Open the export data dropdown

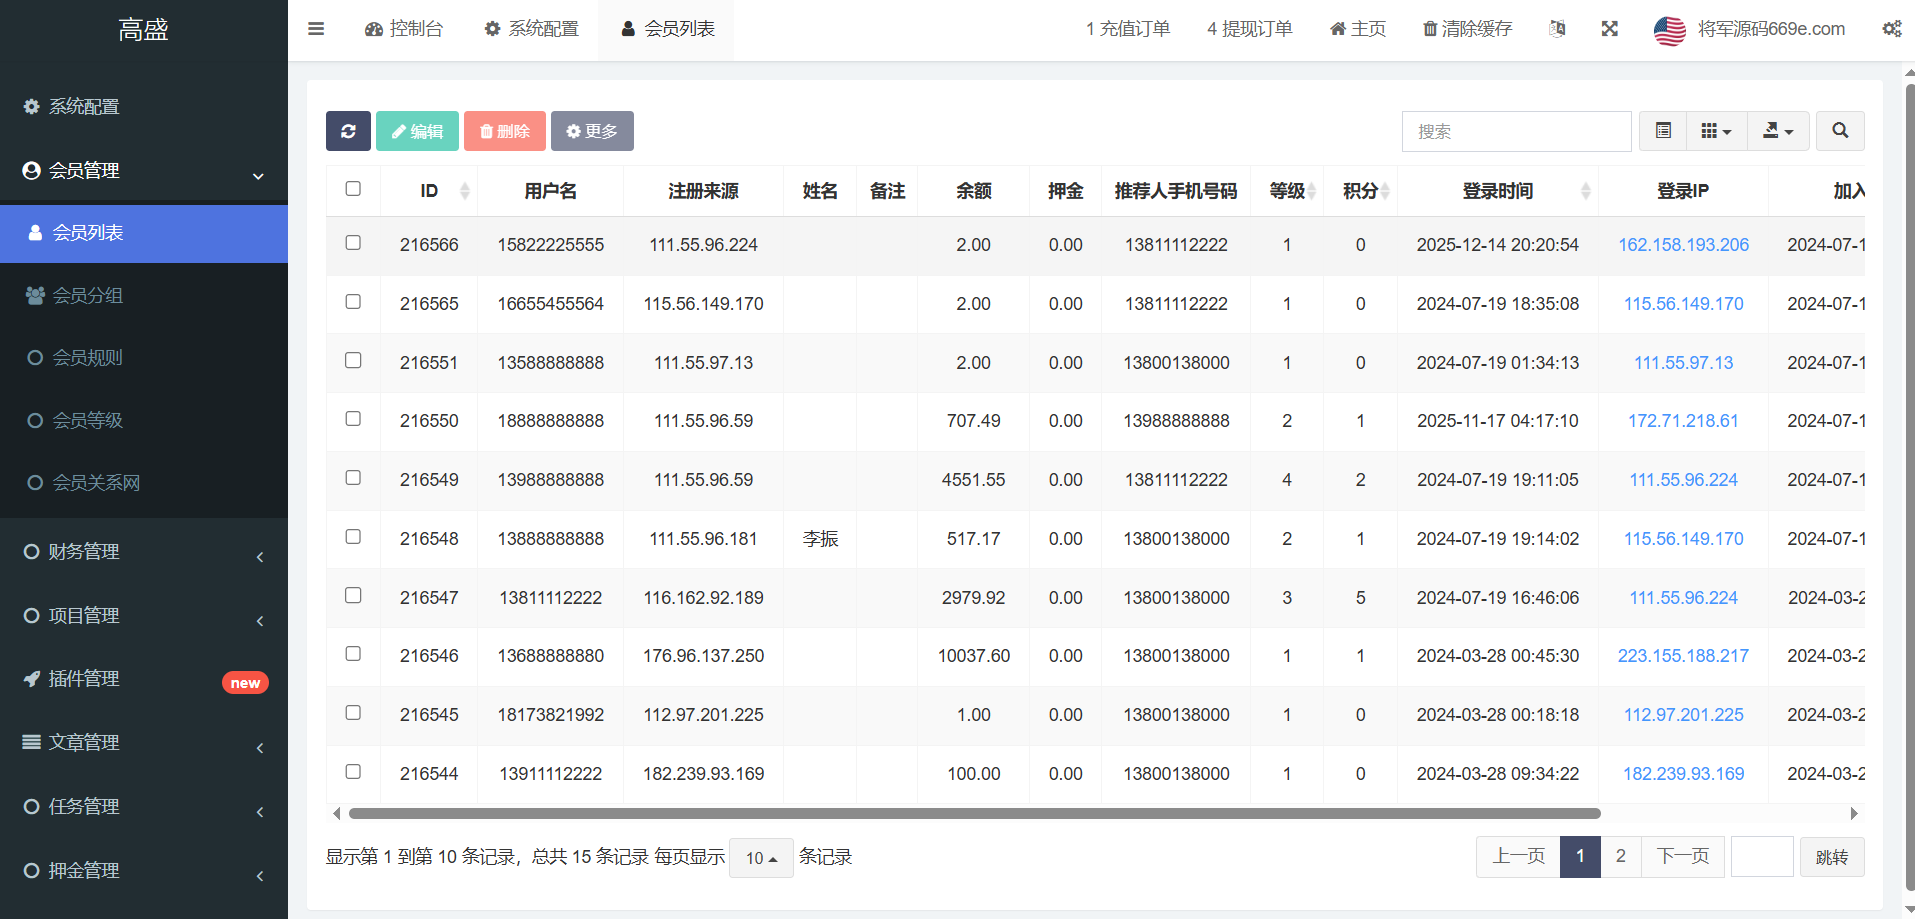1777,131
